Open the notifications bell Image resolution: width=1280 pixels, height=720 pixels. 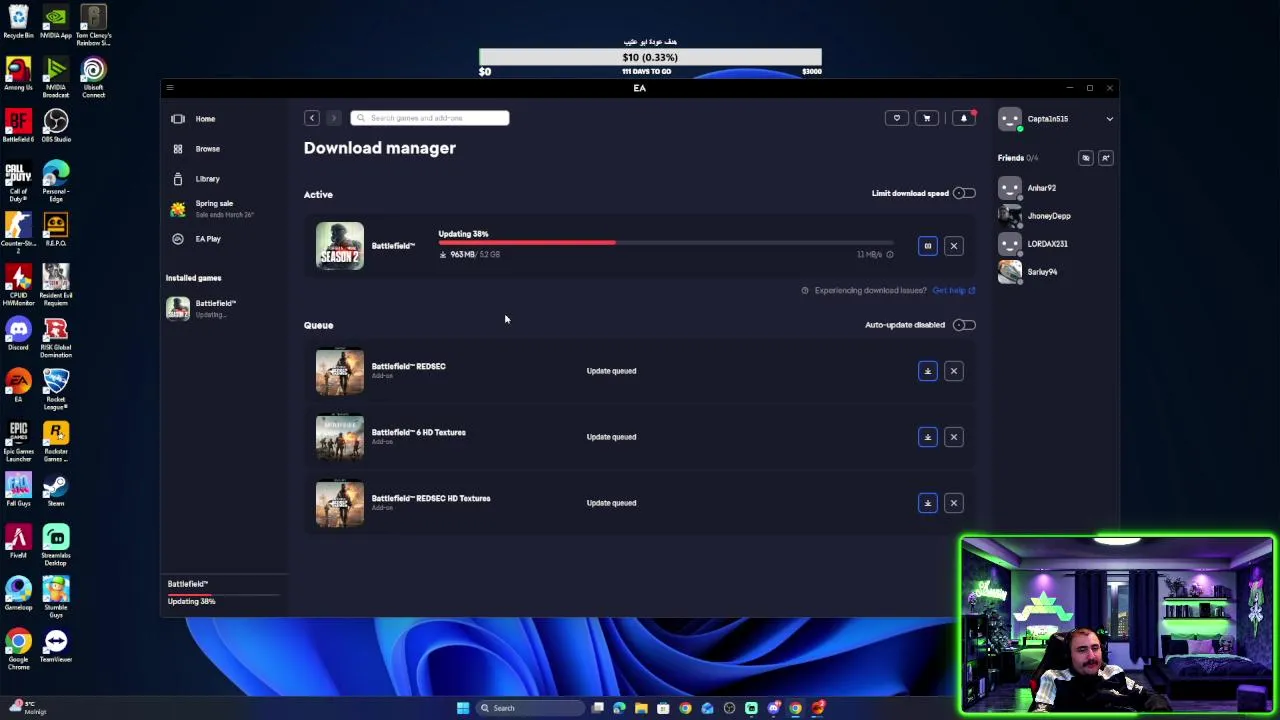(963, 118)
